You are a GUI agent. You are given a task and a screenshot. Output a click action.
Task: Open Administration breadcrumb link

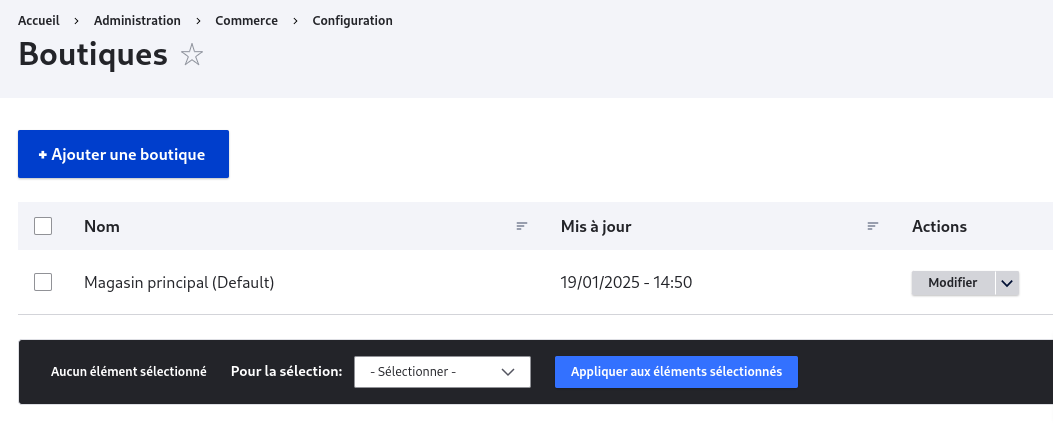point(137,21)
